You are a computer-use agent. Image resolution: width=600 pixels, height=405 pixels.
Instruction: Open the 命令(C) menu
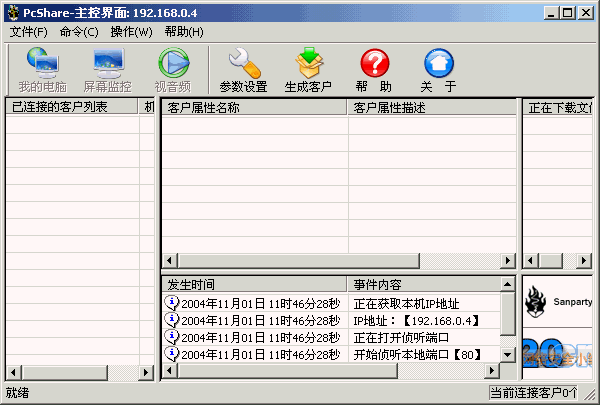[x=79, y=32]
